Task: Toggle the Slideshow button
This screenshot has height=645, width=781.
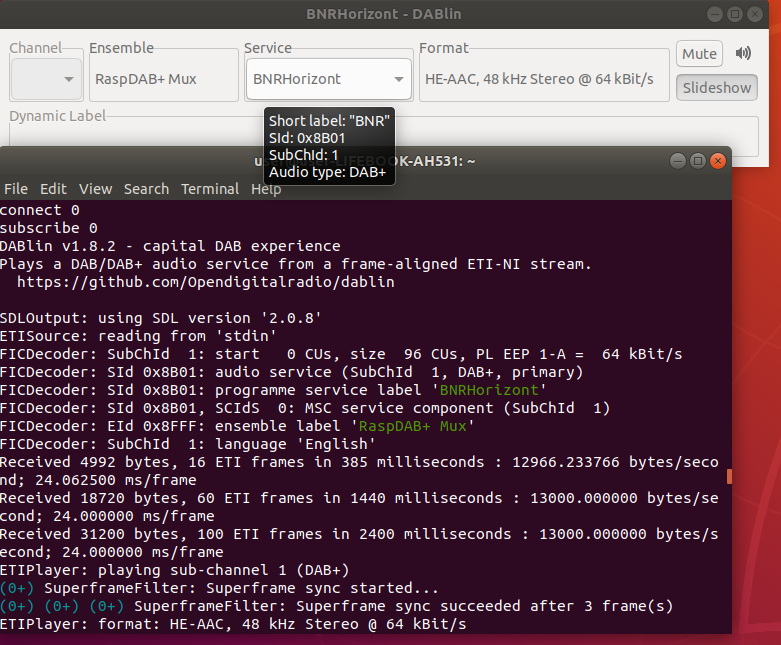Action: pos(717,88)
